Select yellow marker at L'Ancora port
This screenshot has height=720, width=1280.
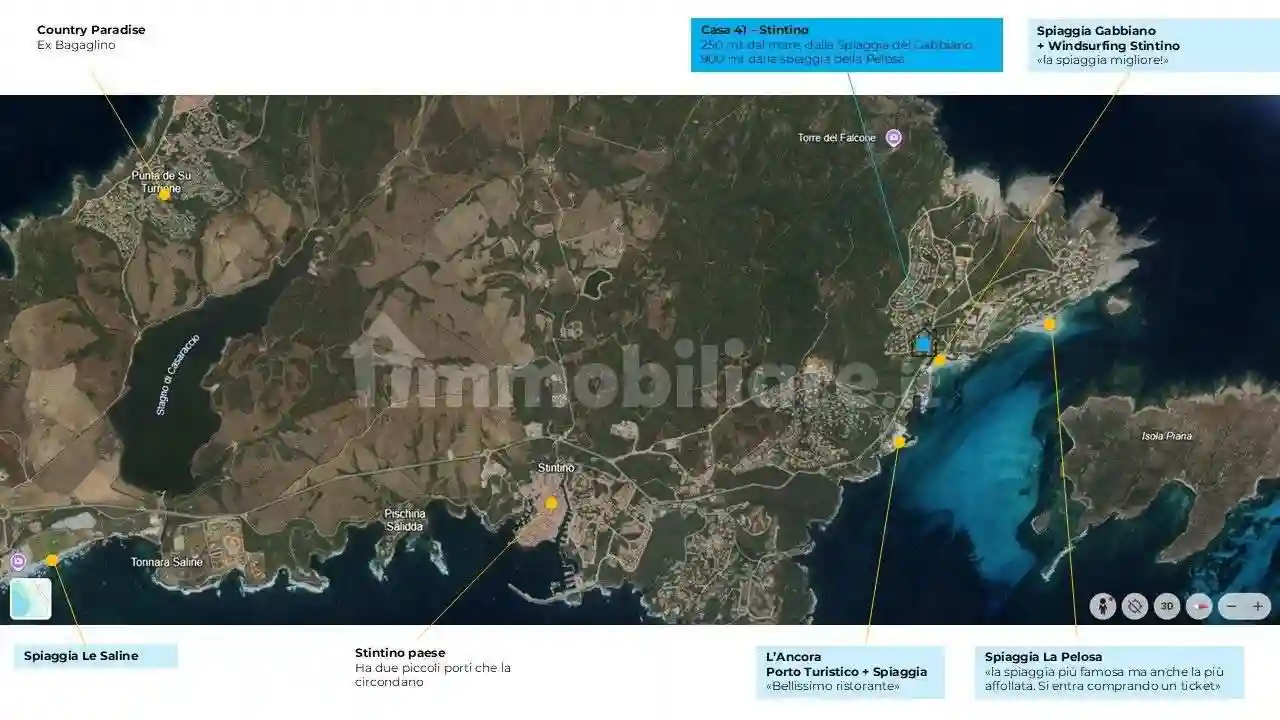pos(899,441)
